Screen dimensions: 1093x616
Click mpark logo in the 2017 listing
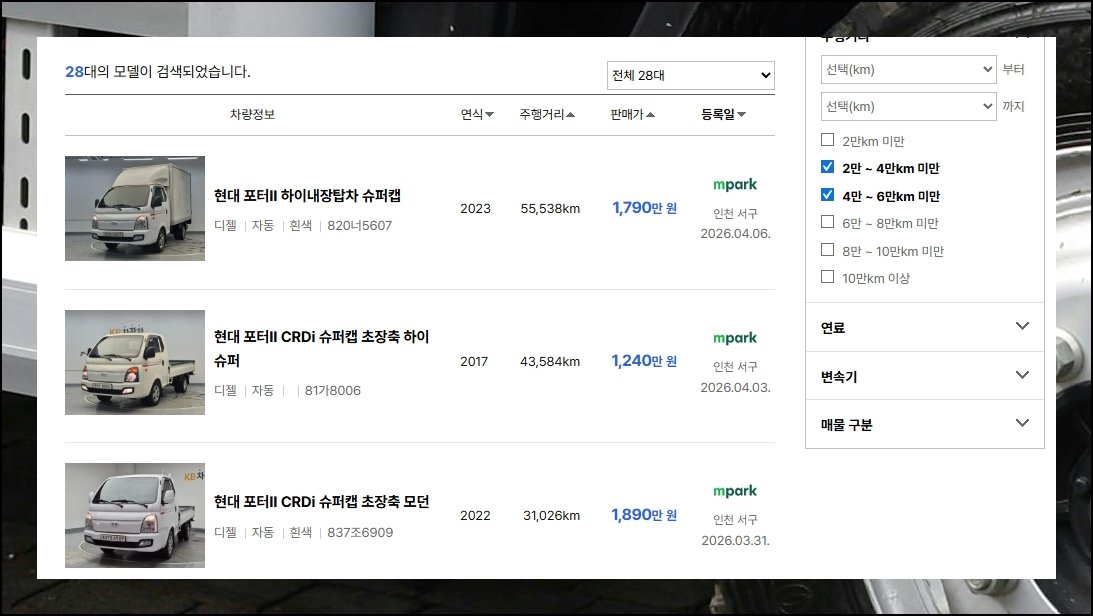point(735,338)
